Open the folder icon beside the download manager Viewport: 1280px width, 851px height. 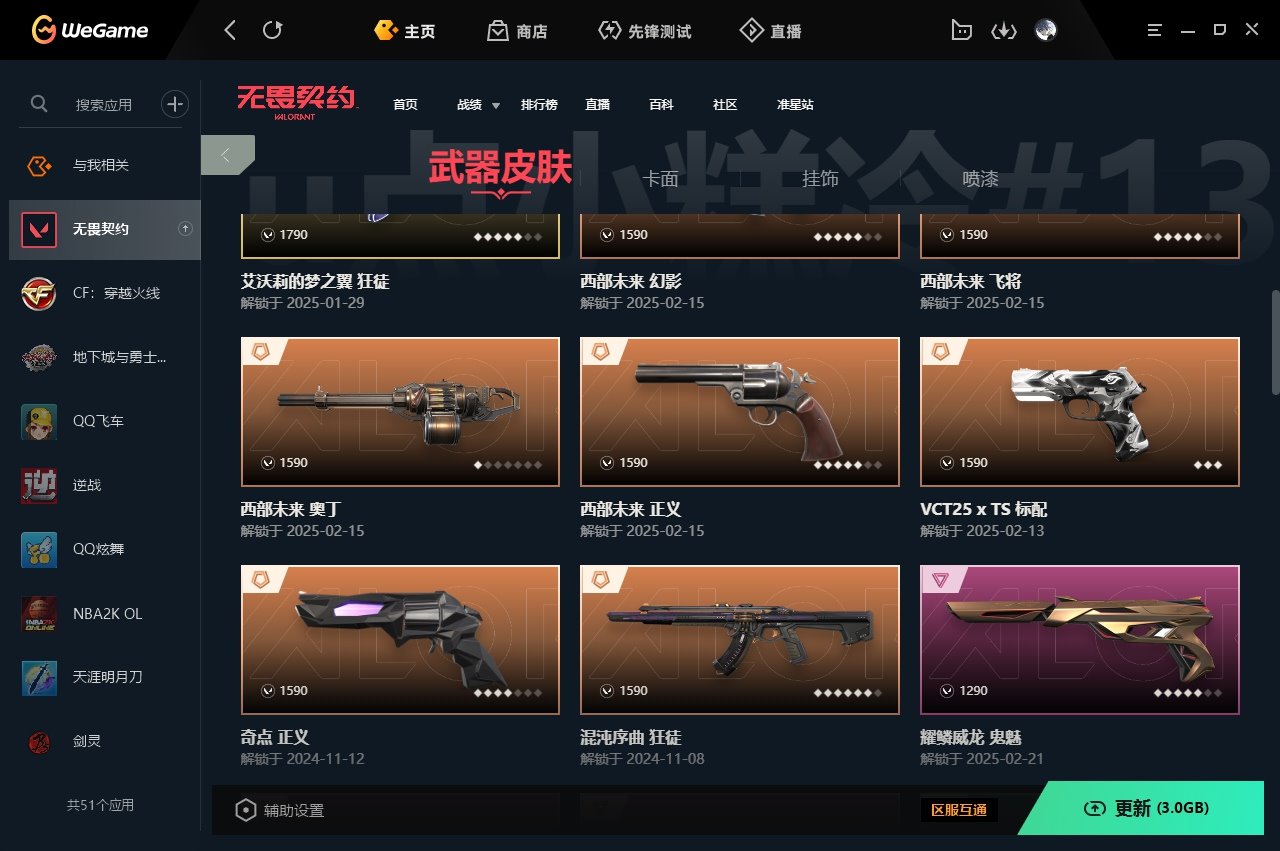(961, 31)
